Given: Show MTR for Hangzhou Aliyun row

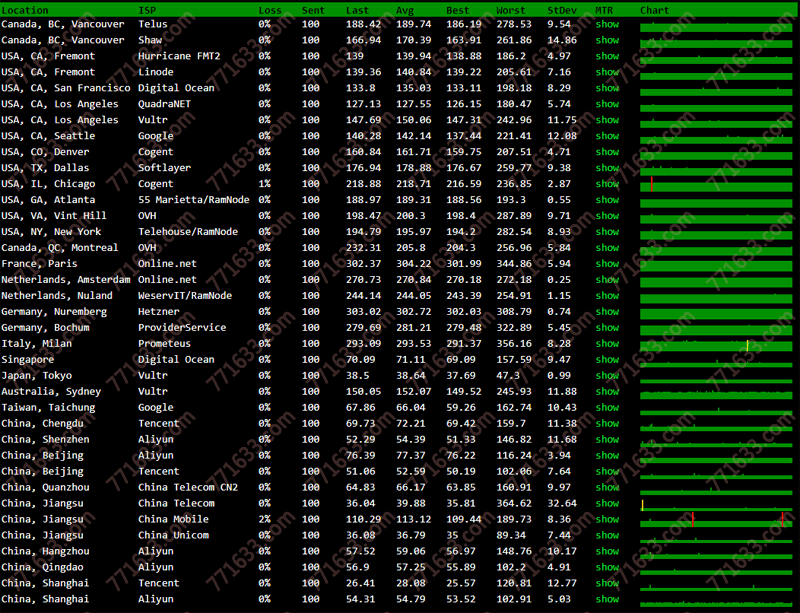Looking at the screenshot, I should [x=607, y=551].
